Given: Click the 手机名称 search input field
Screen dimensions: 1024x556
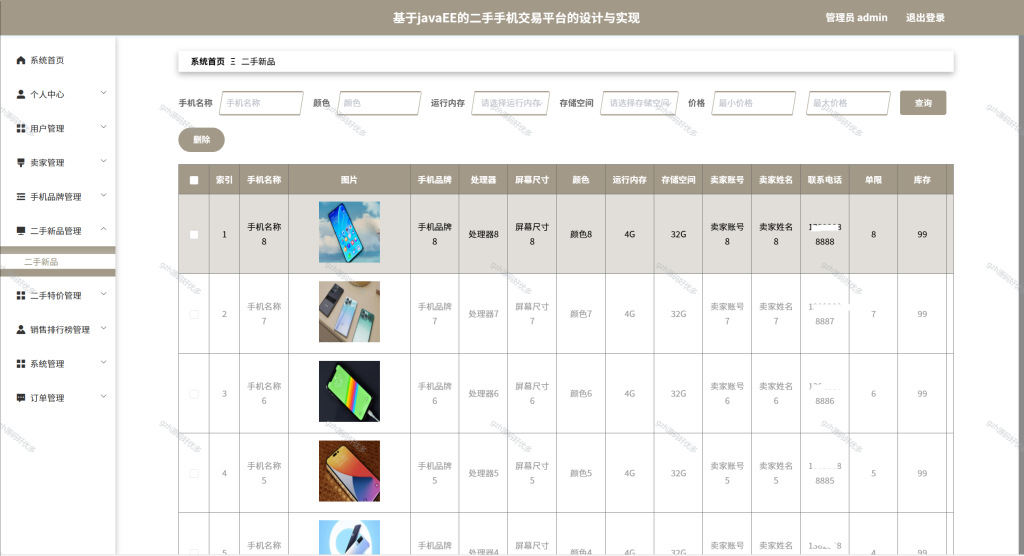Looking at the screenshot, I should click(261, 103).
